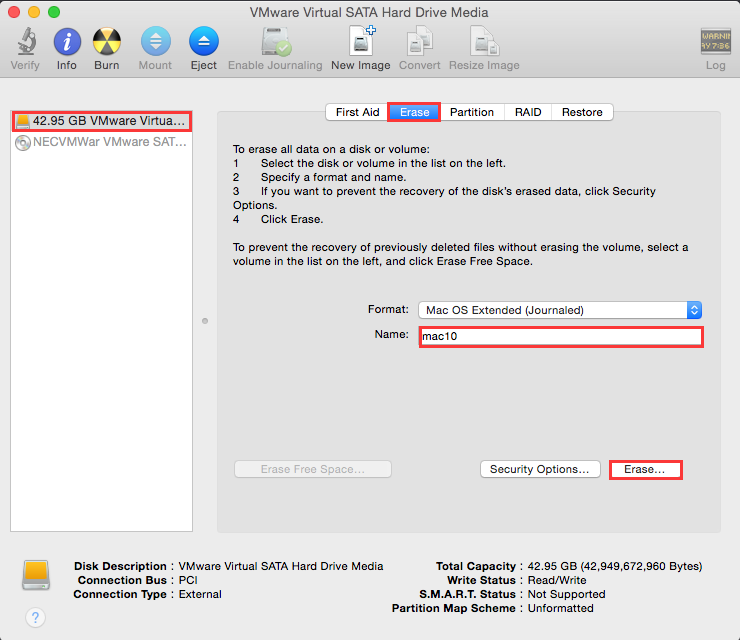Open the Log from the toolbar
The image size is (740, 640).
[x=715, y=42]
